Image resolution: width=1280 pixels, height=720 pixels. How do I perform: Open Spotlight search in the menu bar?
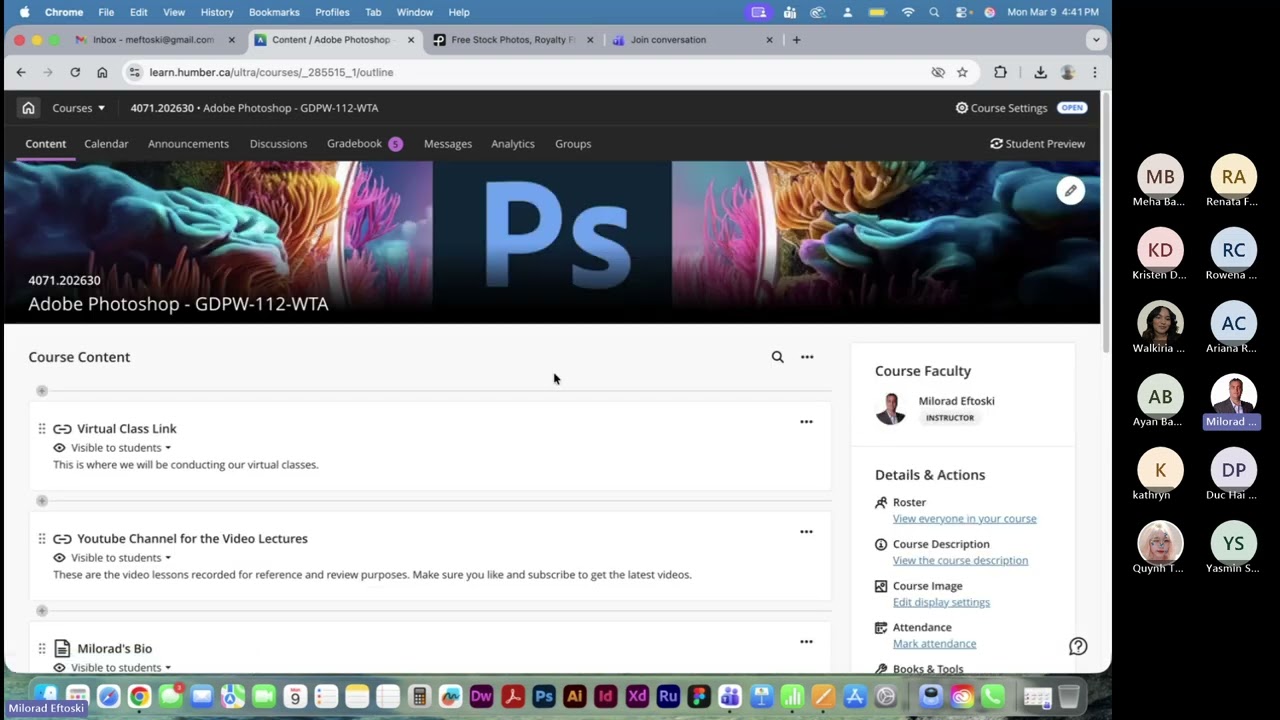(934, 12)
